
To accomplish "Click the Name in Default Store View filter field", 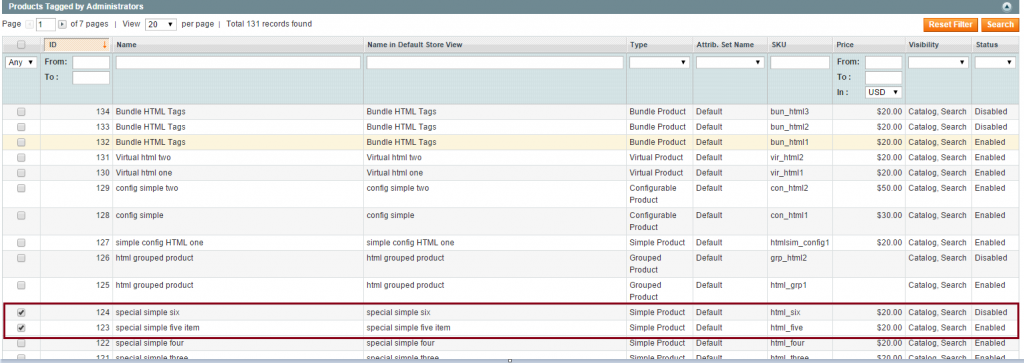I will 495,63.
